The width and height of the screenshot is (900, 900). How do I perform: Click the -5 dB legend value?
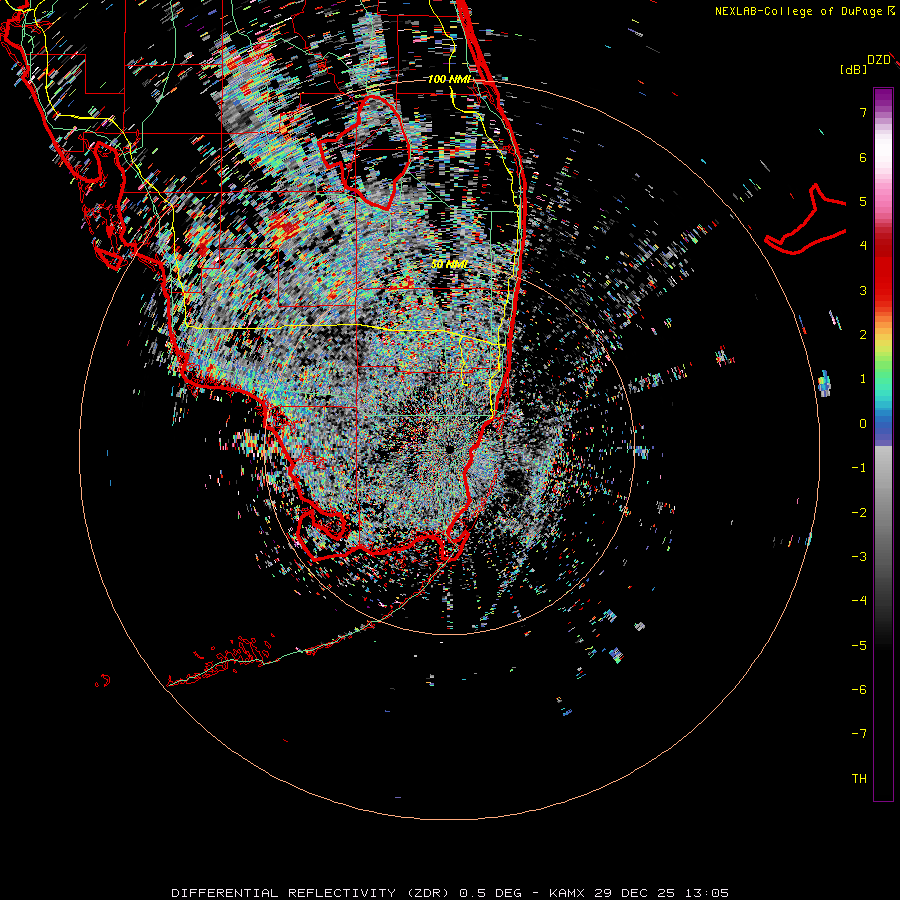[859, 646]
